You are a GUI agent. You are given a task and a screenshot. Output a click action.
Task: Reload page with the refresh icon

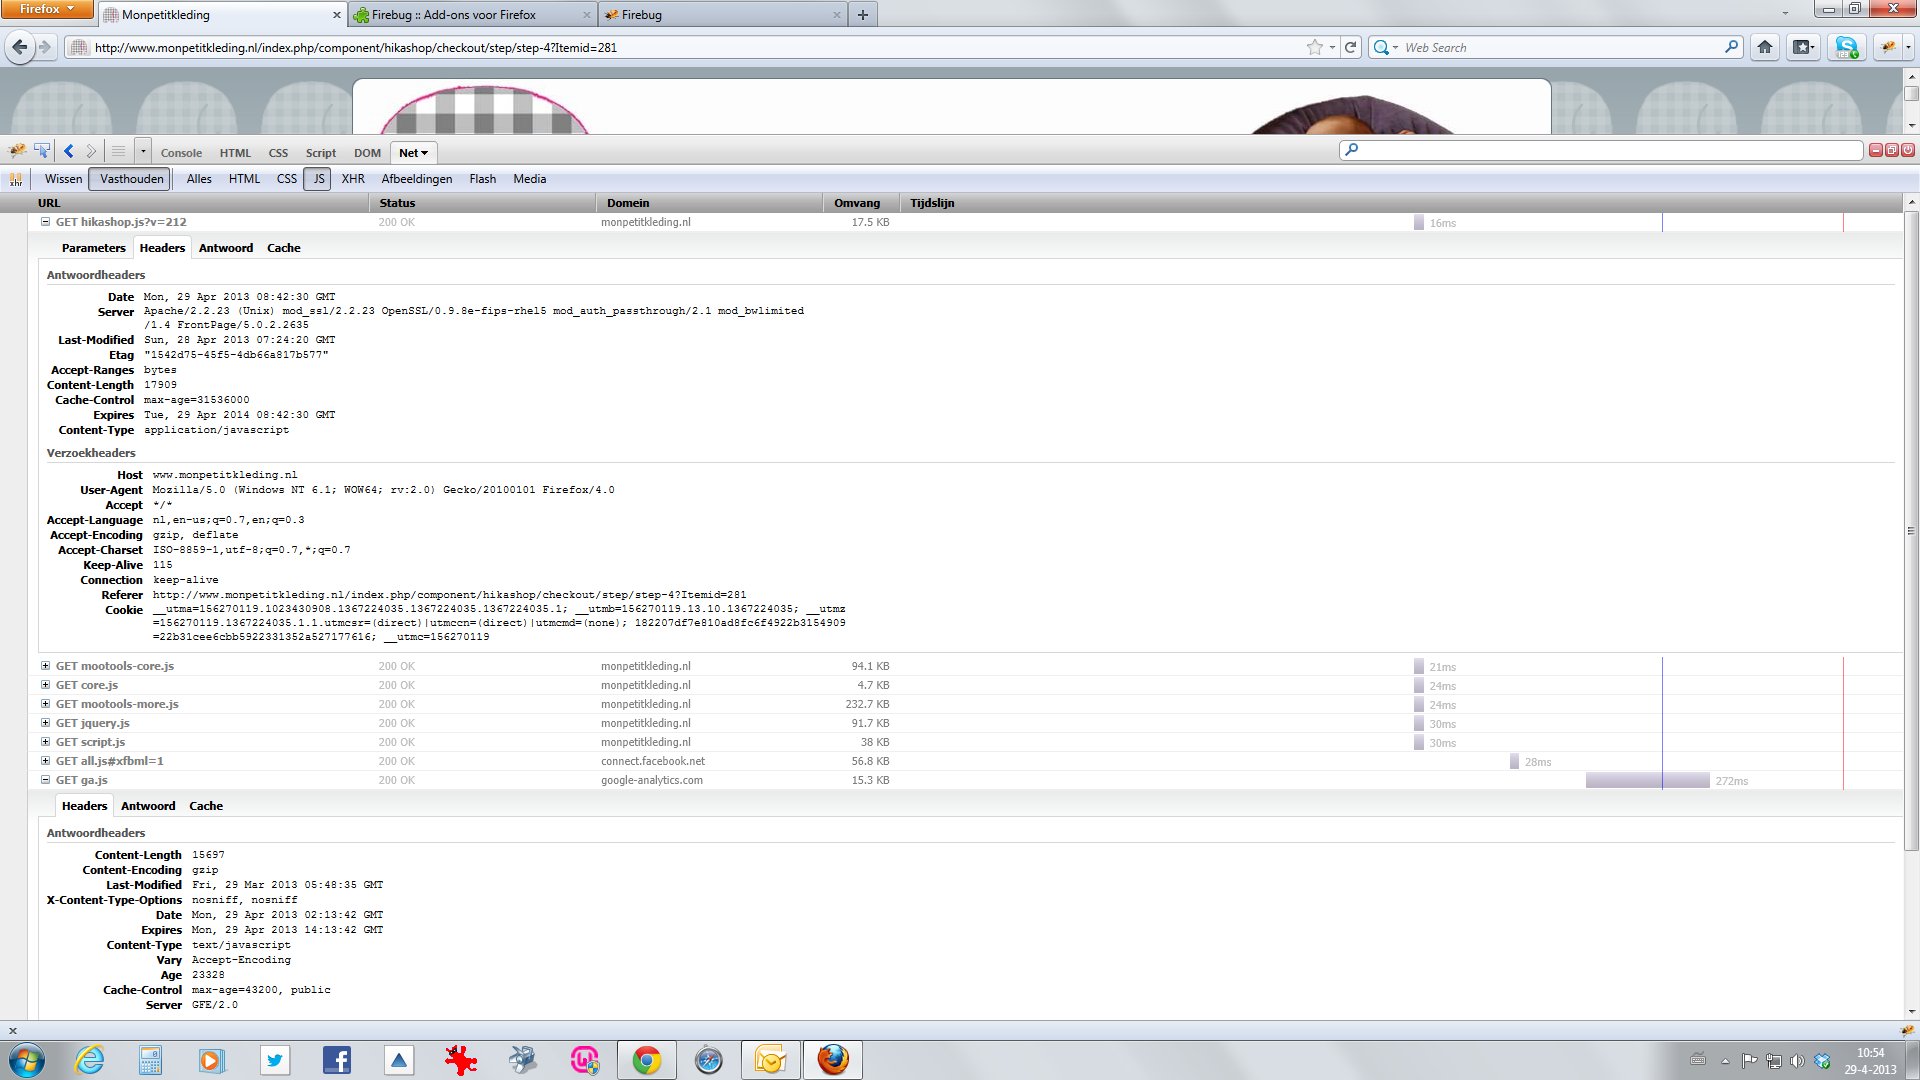click(1351, 47)
